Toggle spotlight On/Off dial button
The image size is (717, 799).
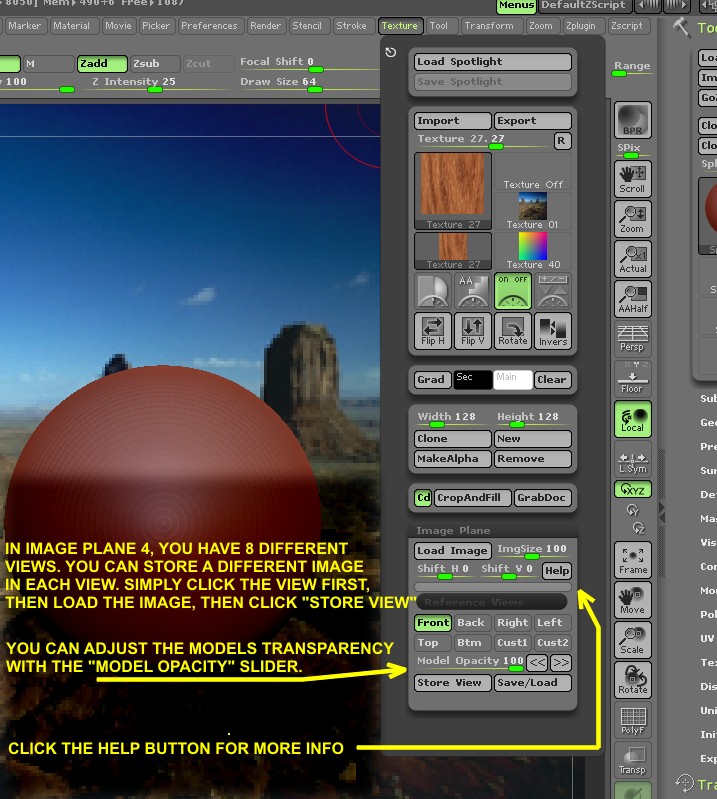pyautogui.click(x=513, y=291)
